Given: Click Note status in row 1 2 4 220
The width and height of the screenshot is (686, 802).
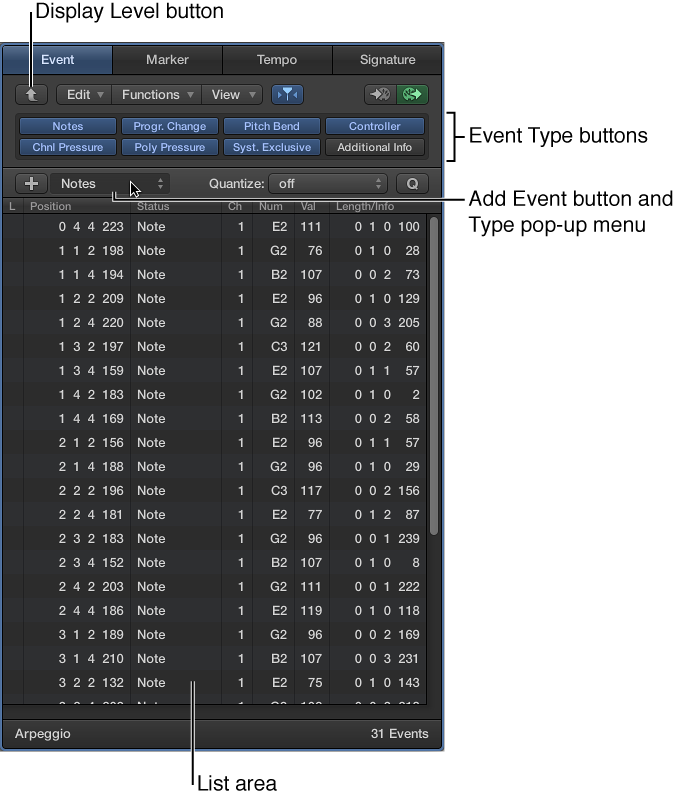Looking at the screenshot, I should click(x=151, y=323).
